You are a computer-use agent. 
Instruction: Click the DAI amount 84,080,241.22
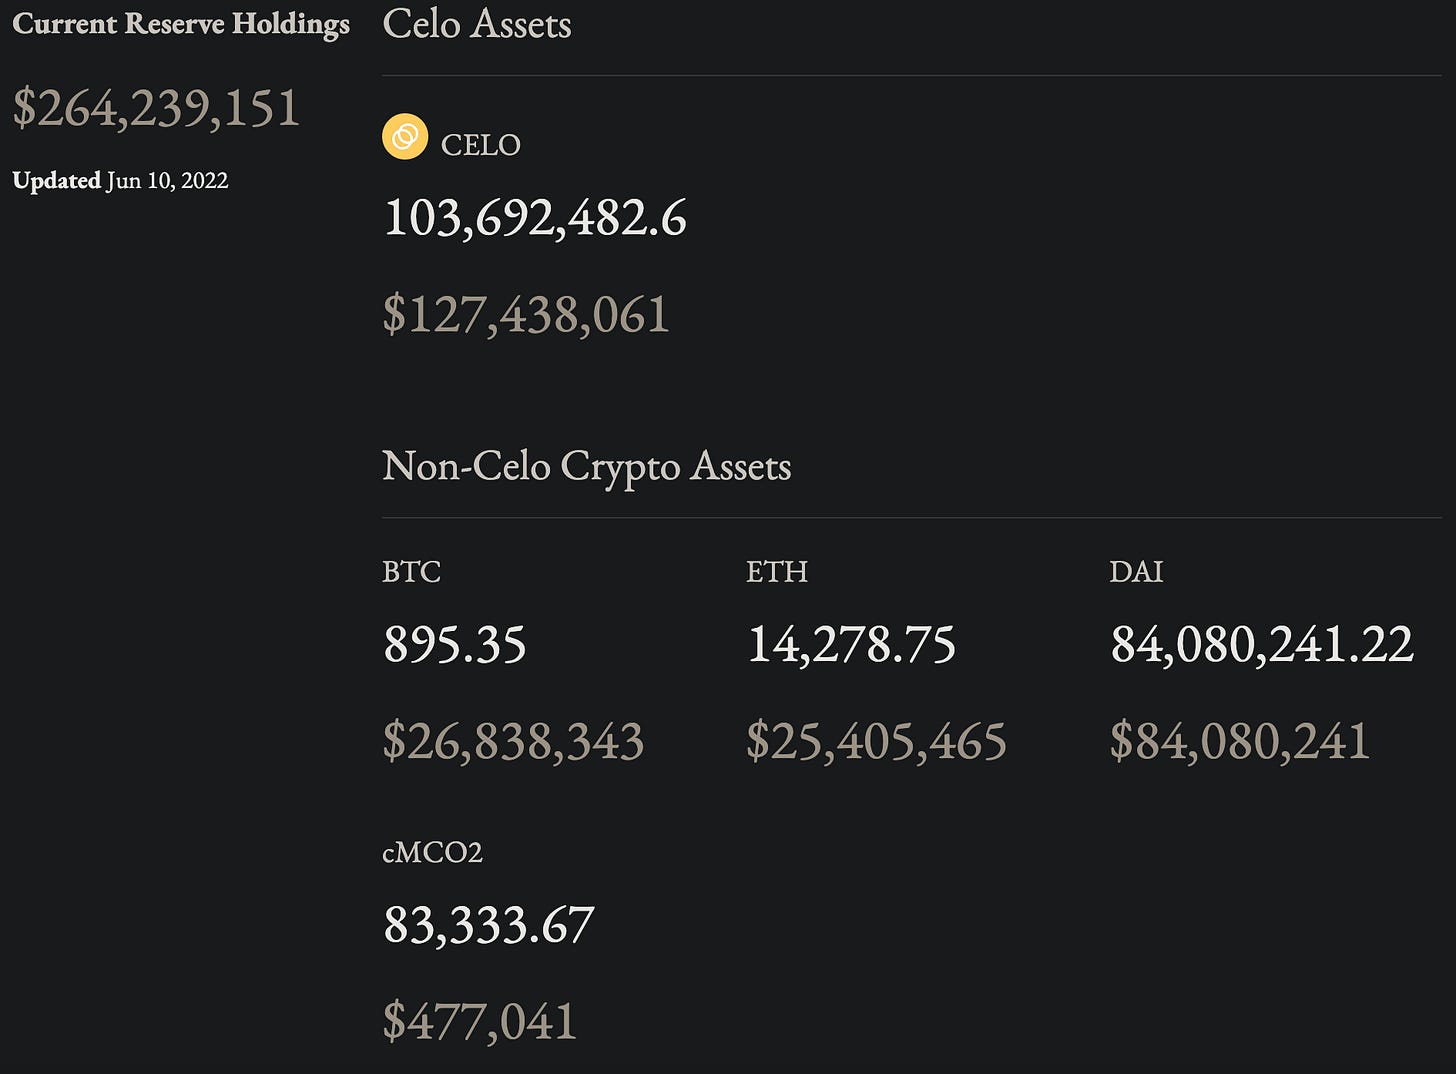pos(1262,645)
